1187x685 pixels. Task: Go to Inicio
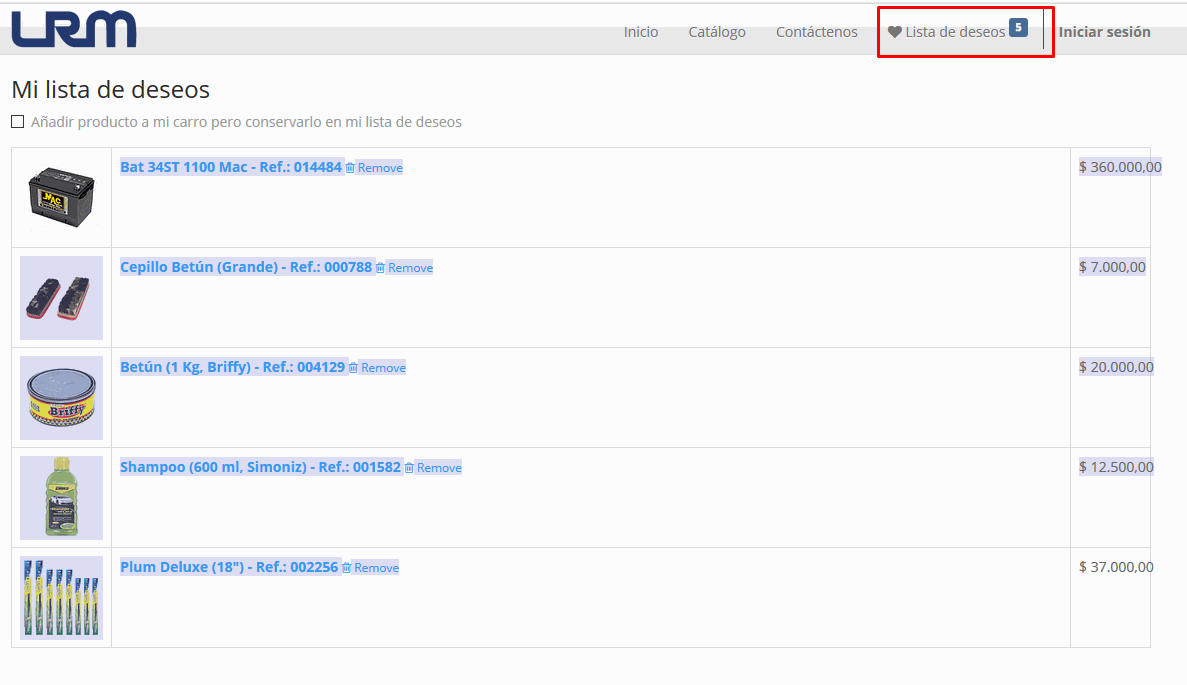pyautogui.click(x=640, y=31)
